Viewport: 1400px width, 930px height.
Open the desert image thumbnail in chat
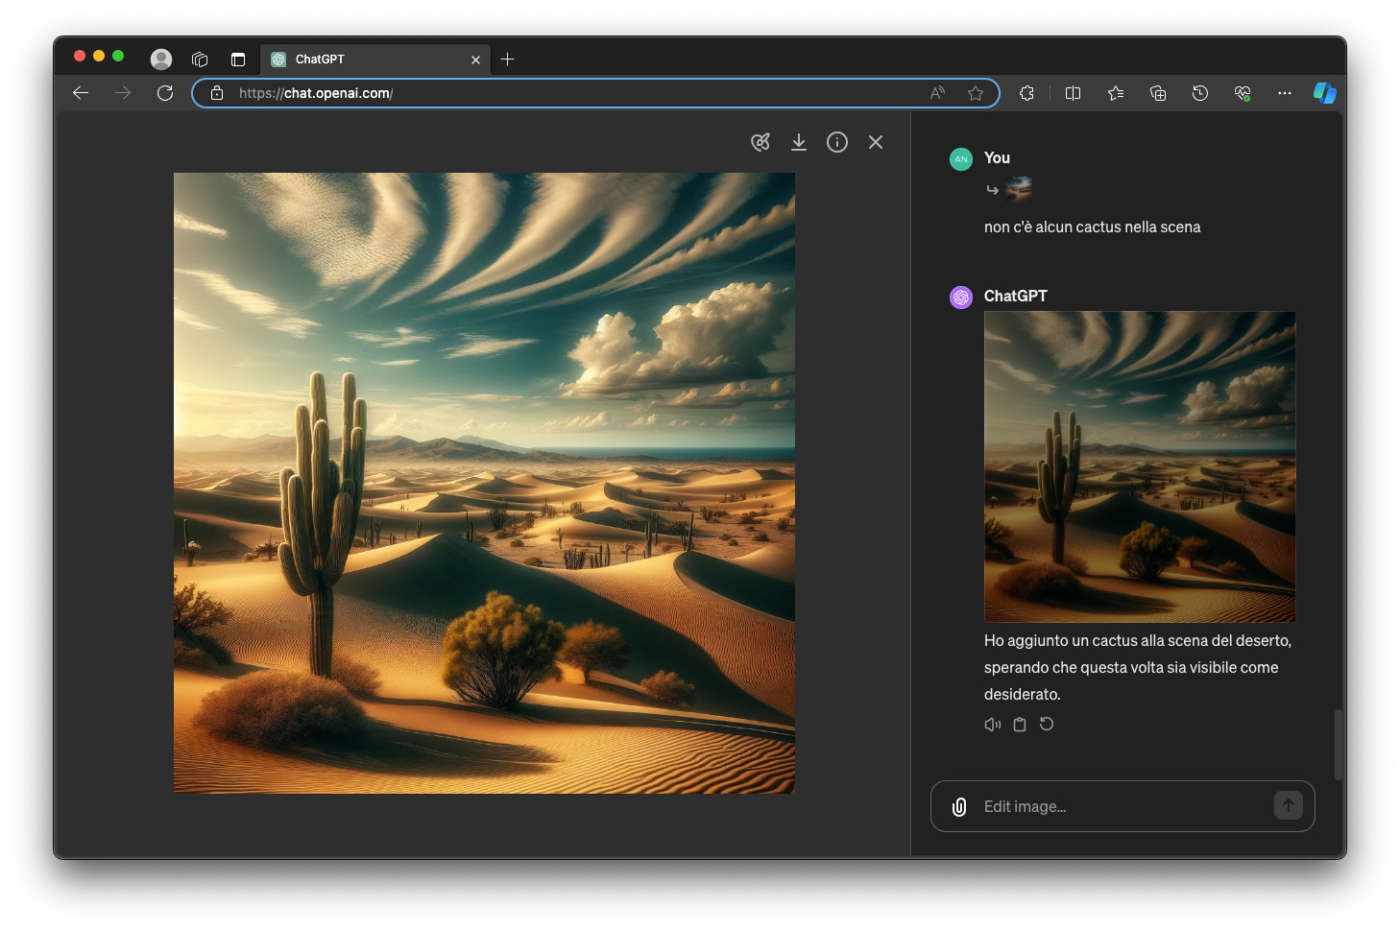[1139, 466]
